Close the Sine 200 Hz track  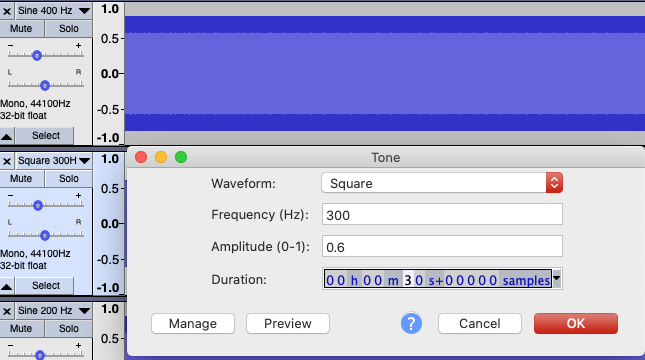7,311
